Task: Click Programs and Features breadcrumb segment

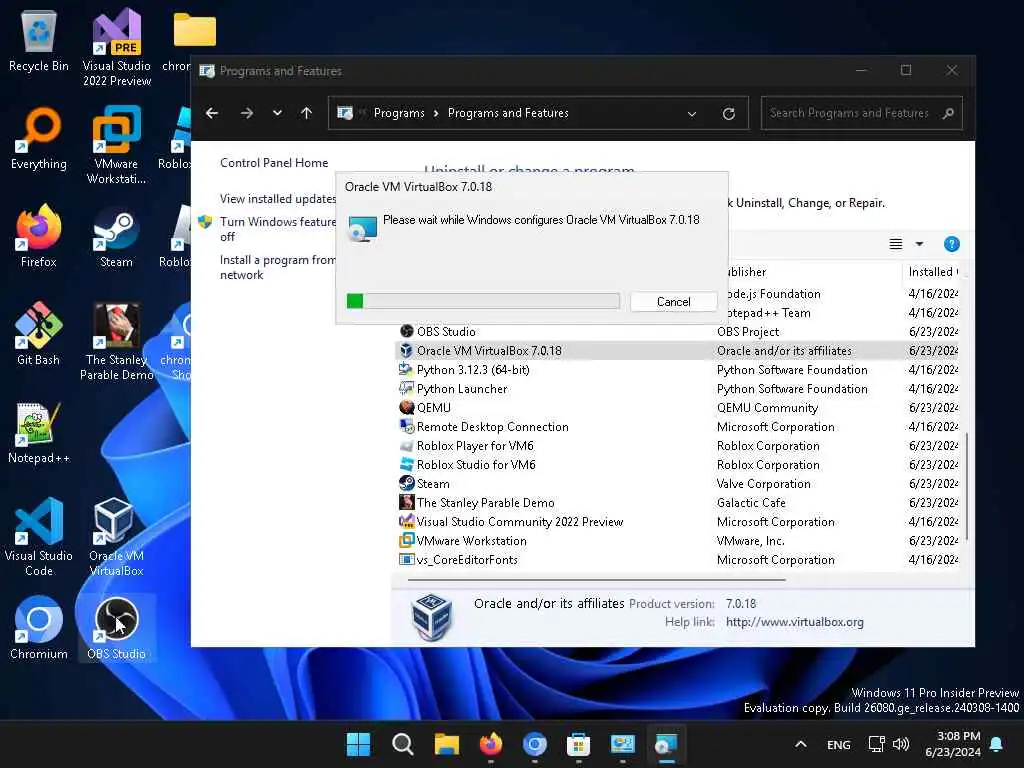Action: pyautogui.click(x=508, y=113)
